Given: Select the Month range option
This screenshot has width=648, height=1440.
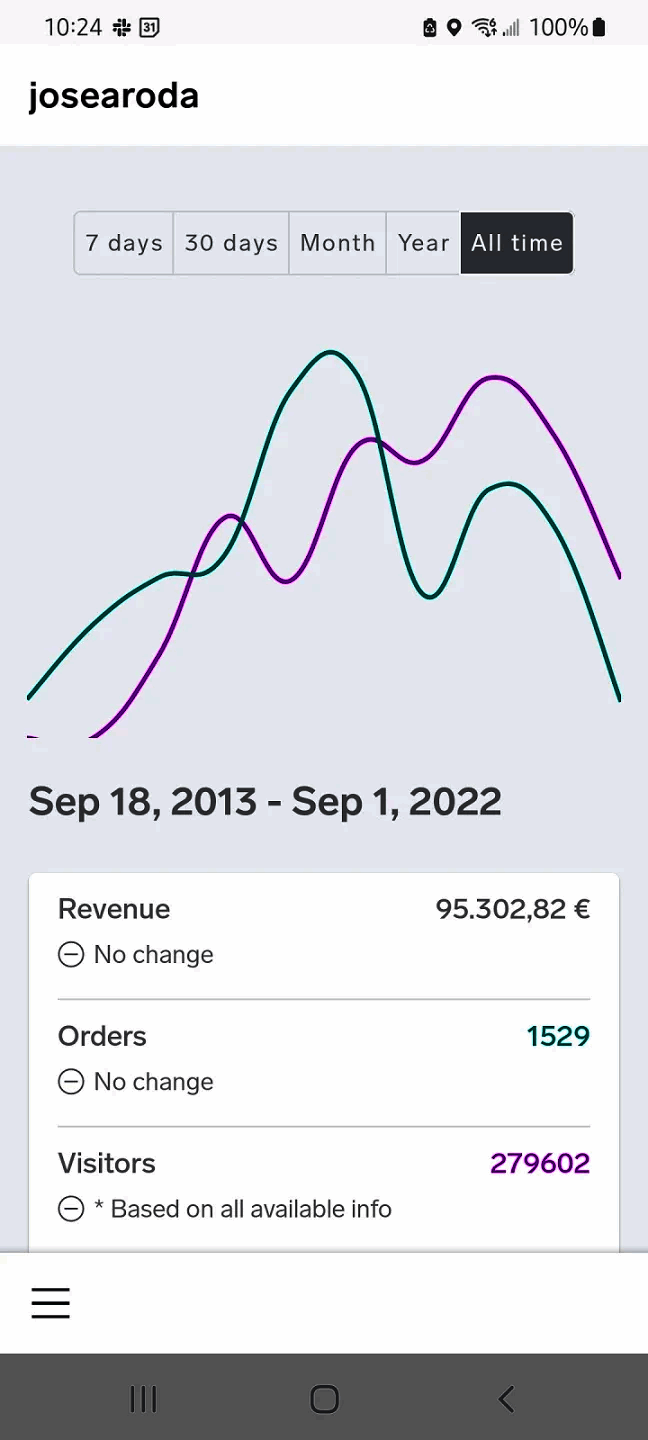Looking at the screenshot, I should pyautogui.click(x=338, y=243).
